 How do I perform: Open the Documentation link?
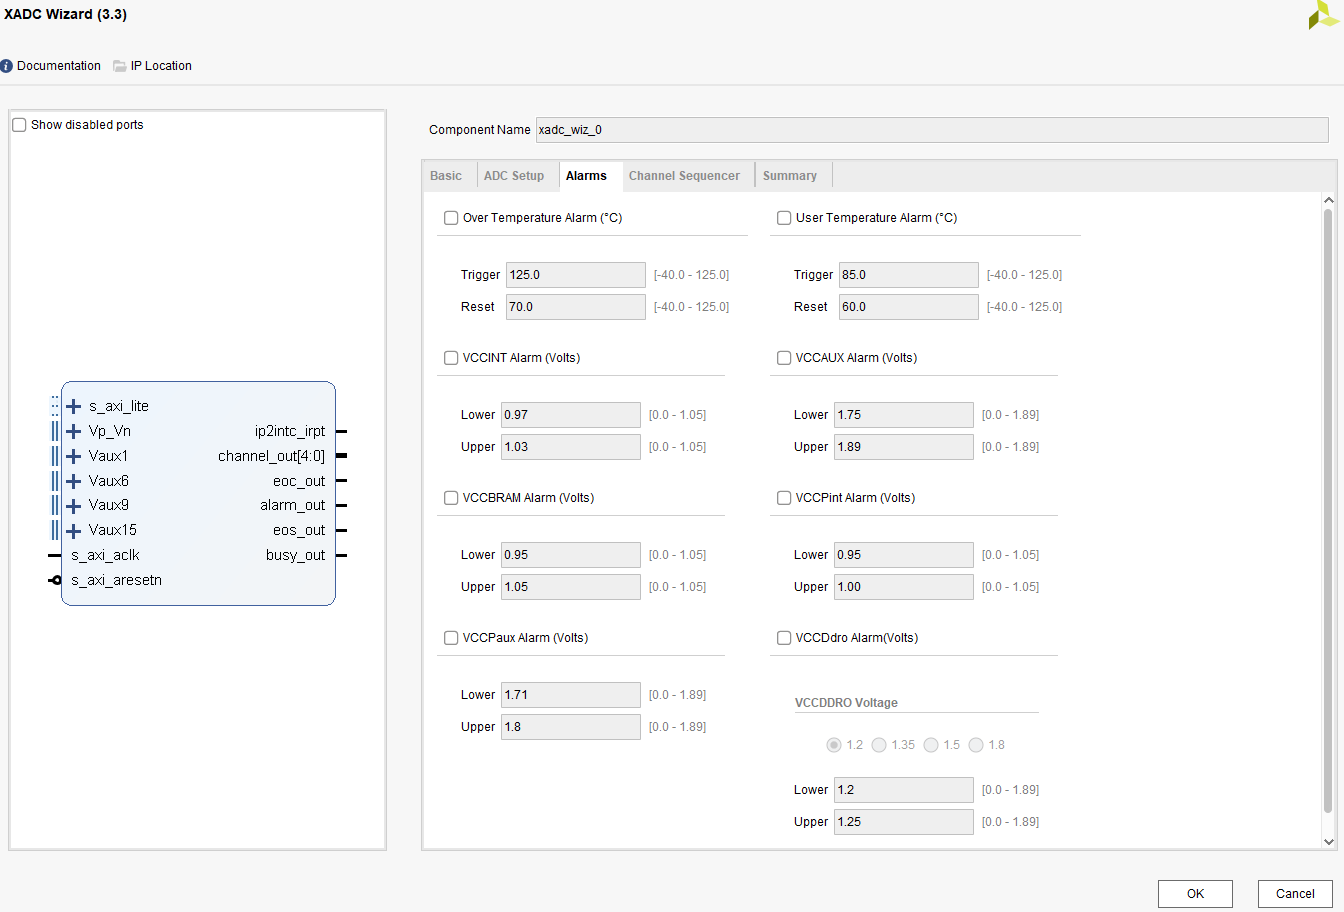(x=59, y=66)
